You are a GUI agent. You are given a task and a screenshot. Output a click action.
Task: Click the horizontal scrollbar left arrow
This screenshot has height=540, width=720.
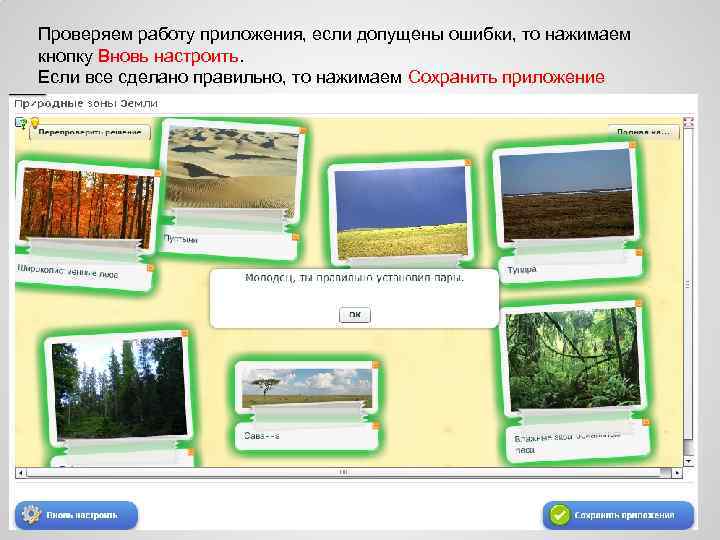[20, 472]
